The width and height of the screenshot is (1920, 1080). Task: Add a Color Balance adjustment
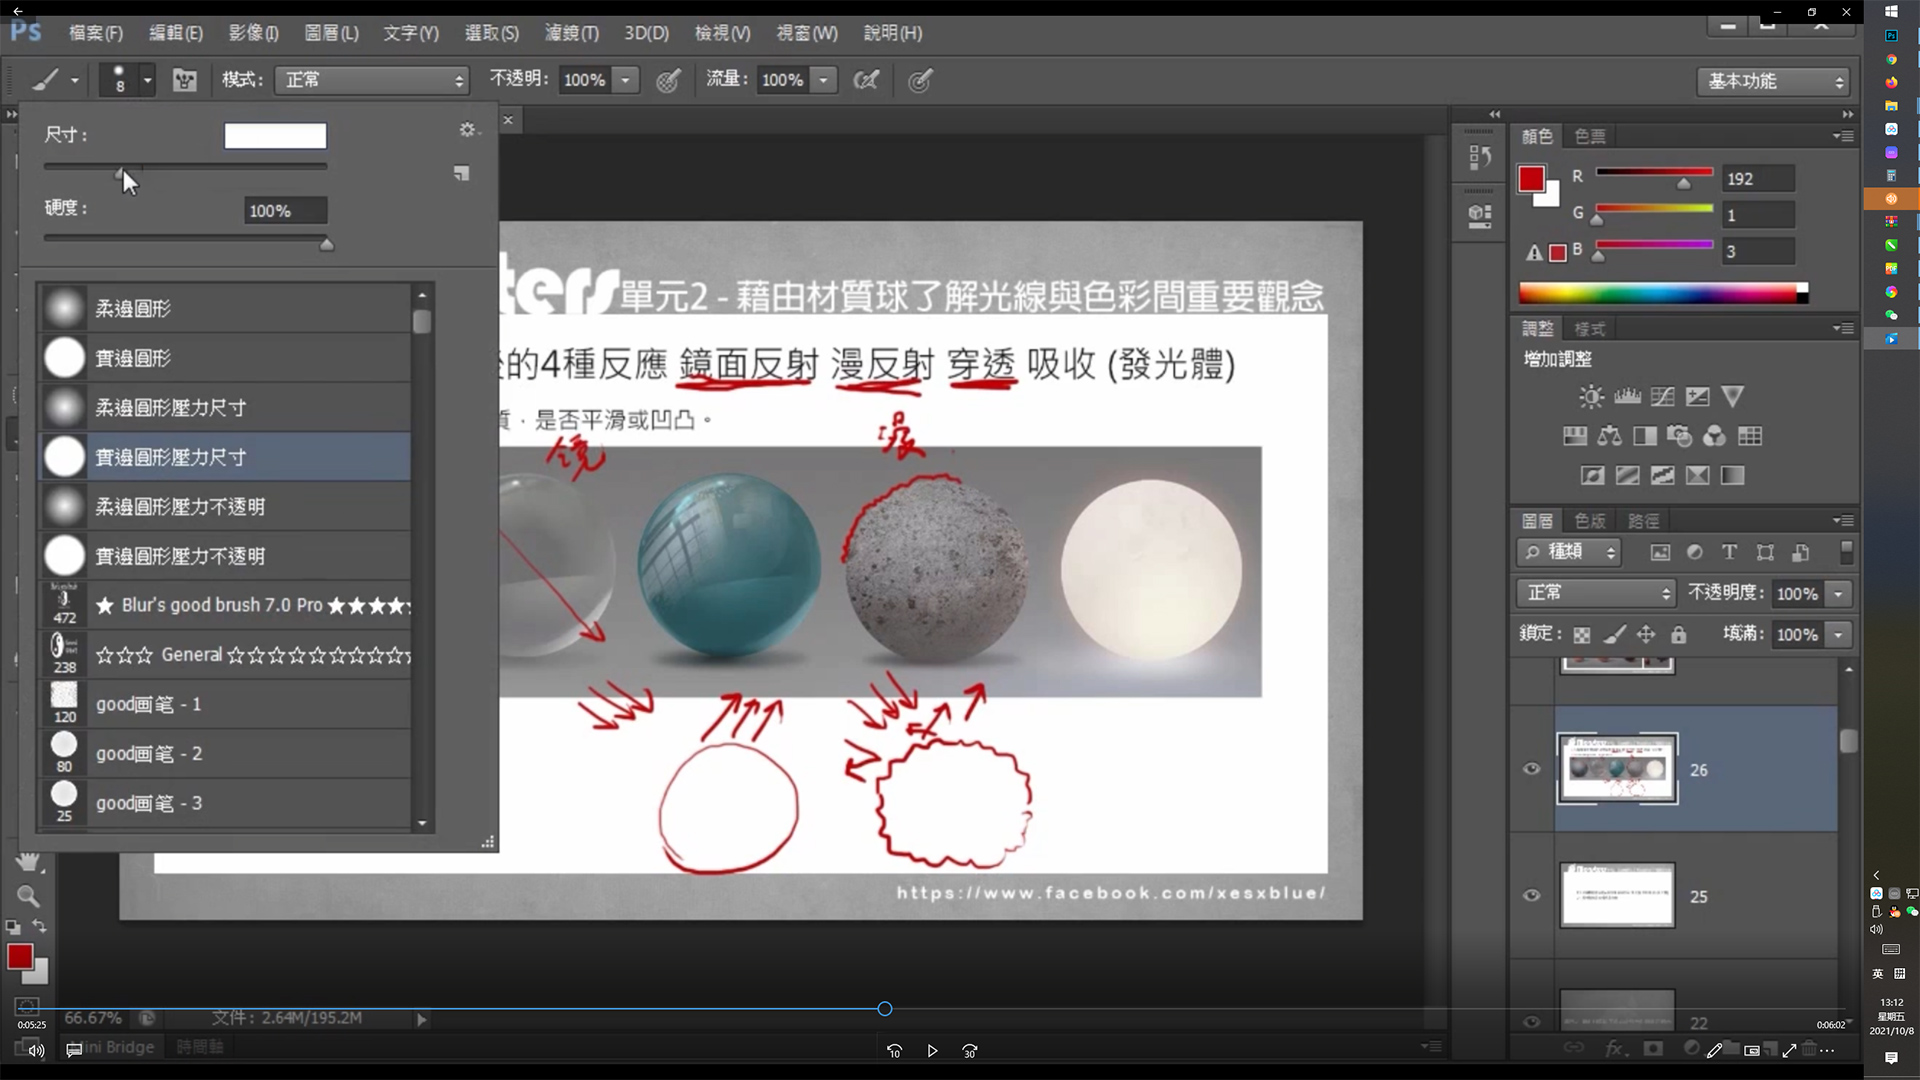1610,436
